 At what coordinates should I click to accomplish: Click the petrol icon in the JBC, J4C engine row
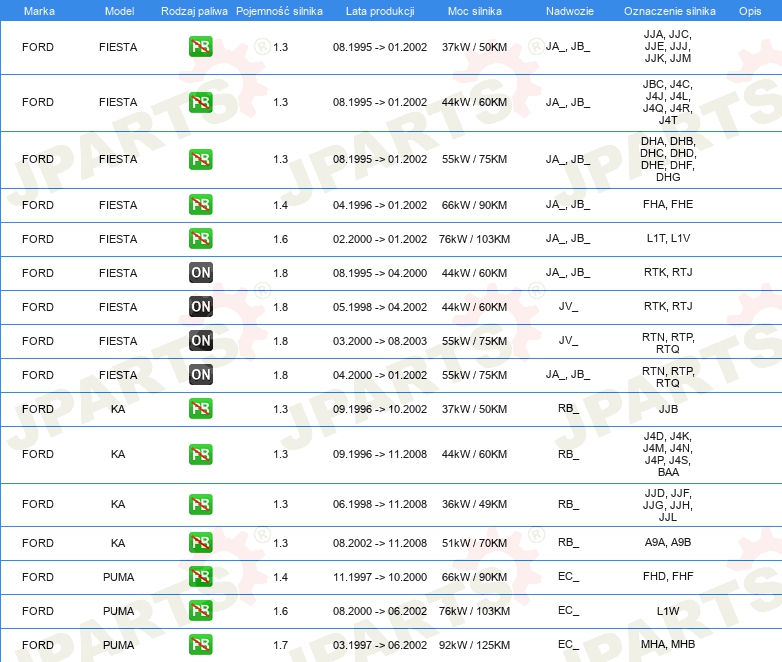click(200, 102)
